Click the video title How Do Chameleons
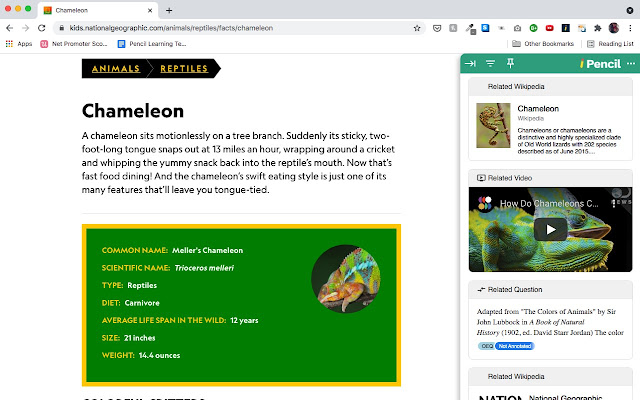640x400 pixels. (549, 203)
